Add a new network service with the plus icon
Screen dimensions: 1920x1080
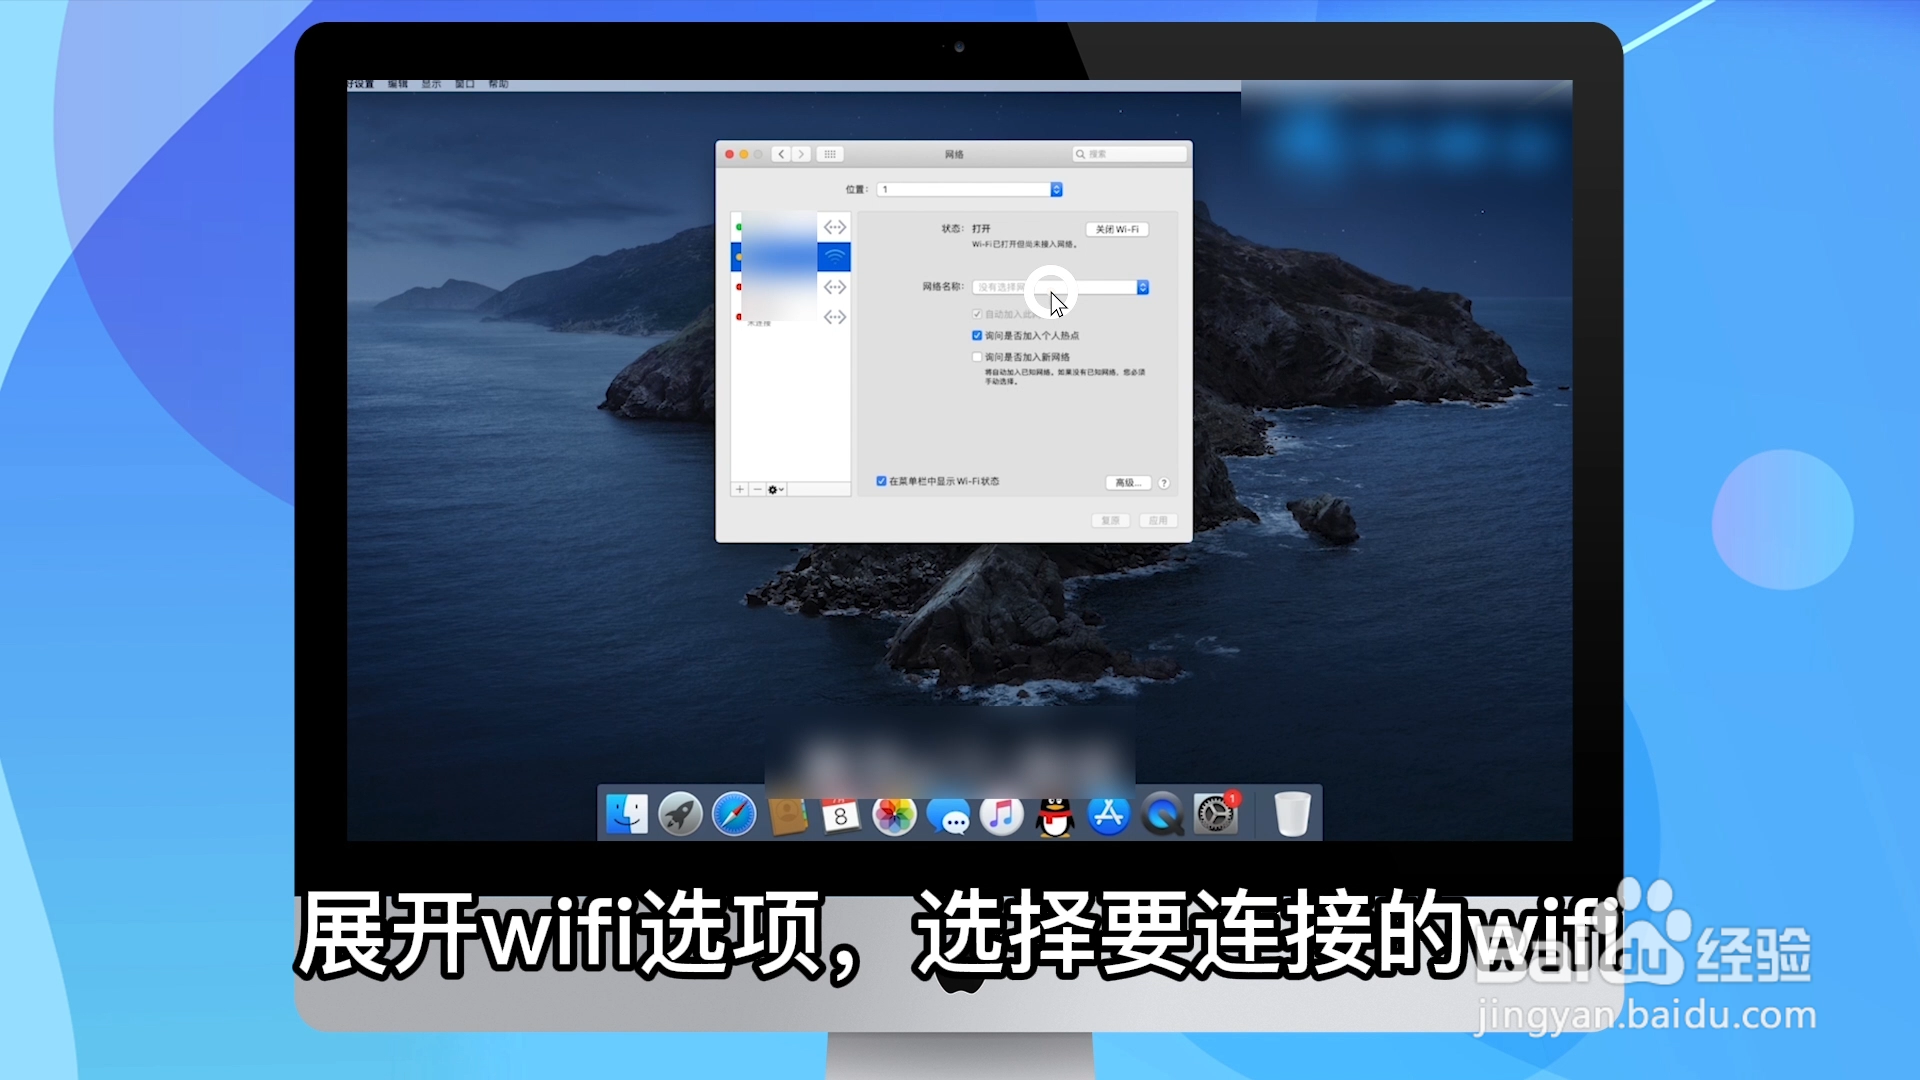(x=739, y=490)
